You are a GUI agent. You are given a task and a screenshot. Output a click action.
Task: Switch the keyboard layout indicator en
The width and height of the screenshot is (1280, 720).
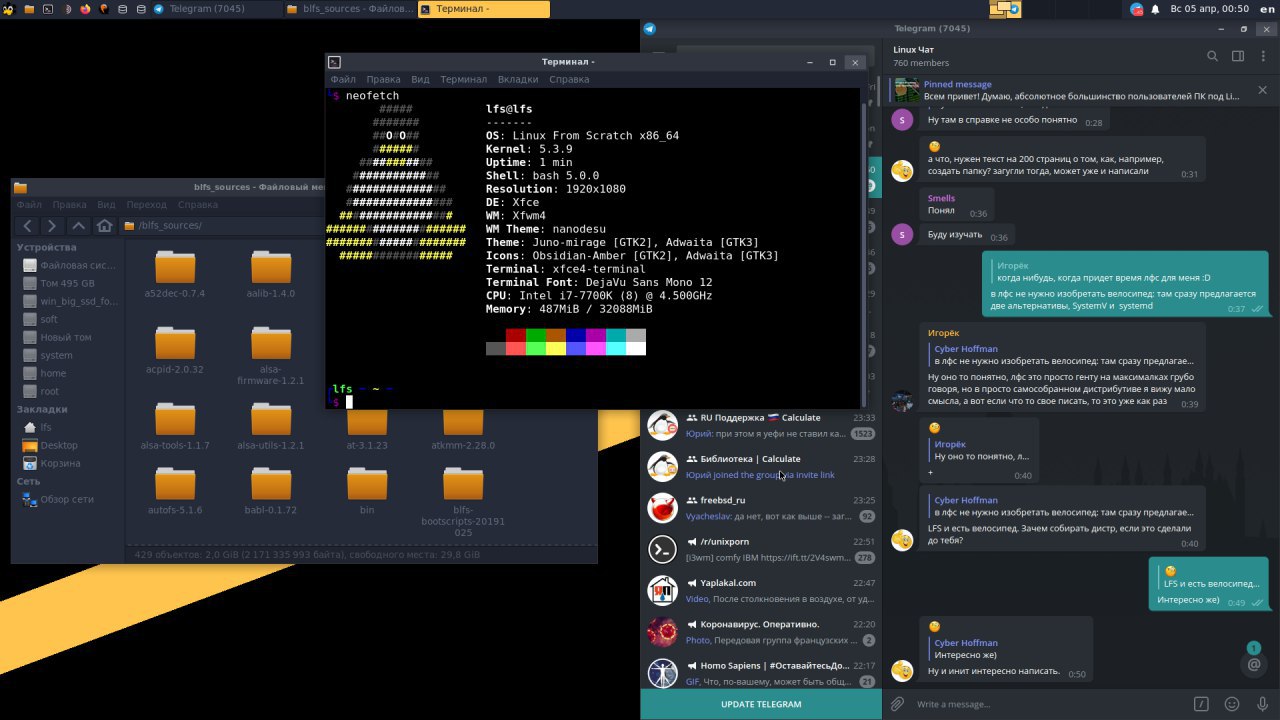(1266, 9)
